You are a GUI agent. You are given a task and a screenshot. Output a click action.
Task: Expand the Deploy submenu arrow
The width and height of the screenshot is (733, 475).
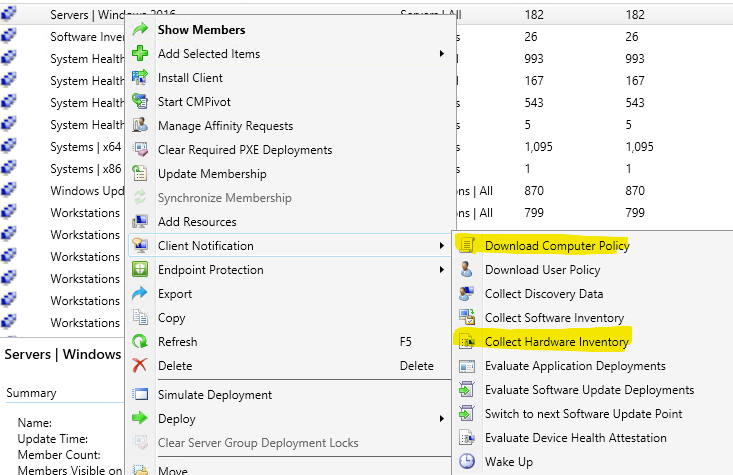coord(441,418)
